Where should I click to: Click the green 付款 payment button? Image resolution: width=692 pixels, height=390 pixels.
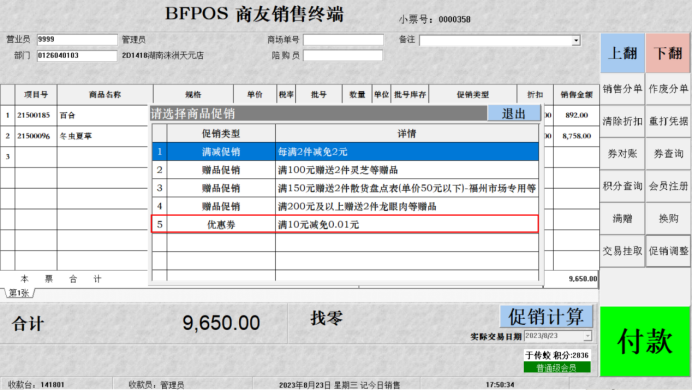(645, 341)
